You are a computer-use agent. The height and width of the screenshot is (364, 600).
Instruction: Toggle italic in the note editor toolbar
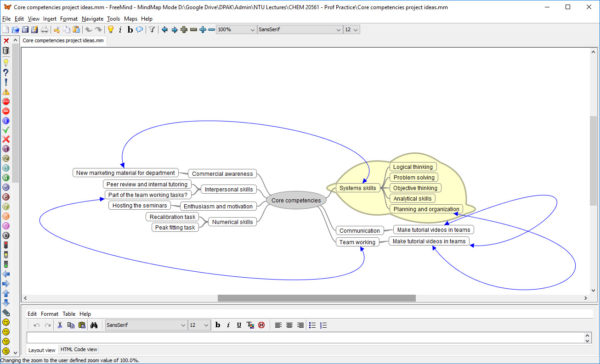click(228, 325)
